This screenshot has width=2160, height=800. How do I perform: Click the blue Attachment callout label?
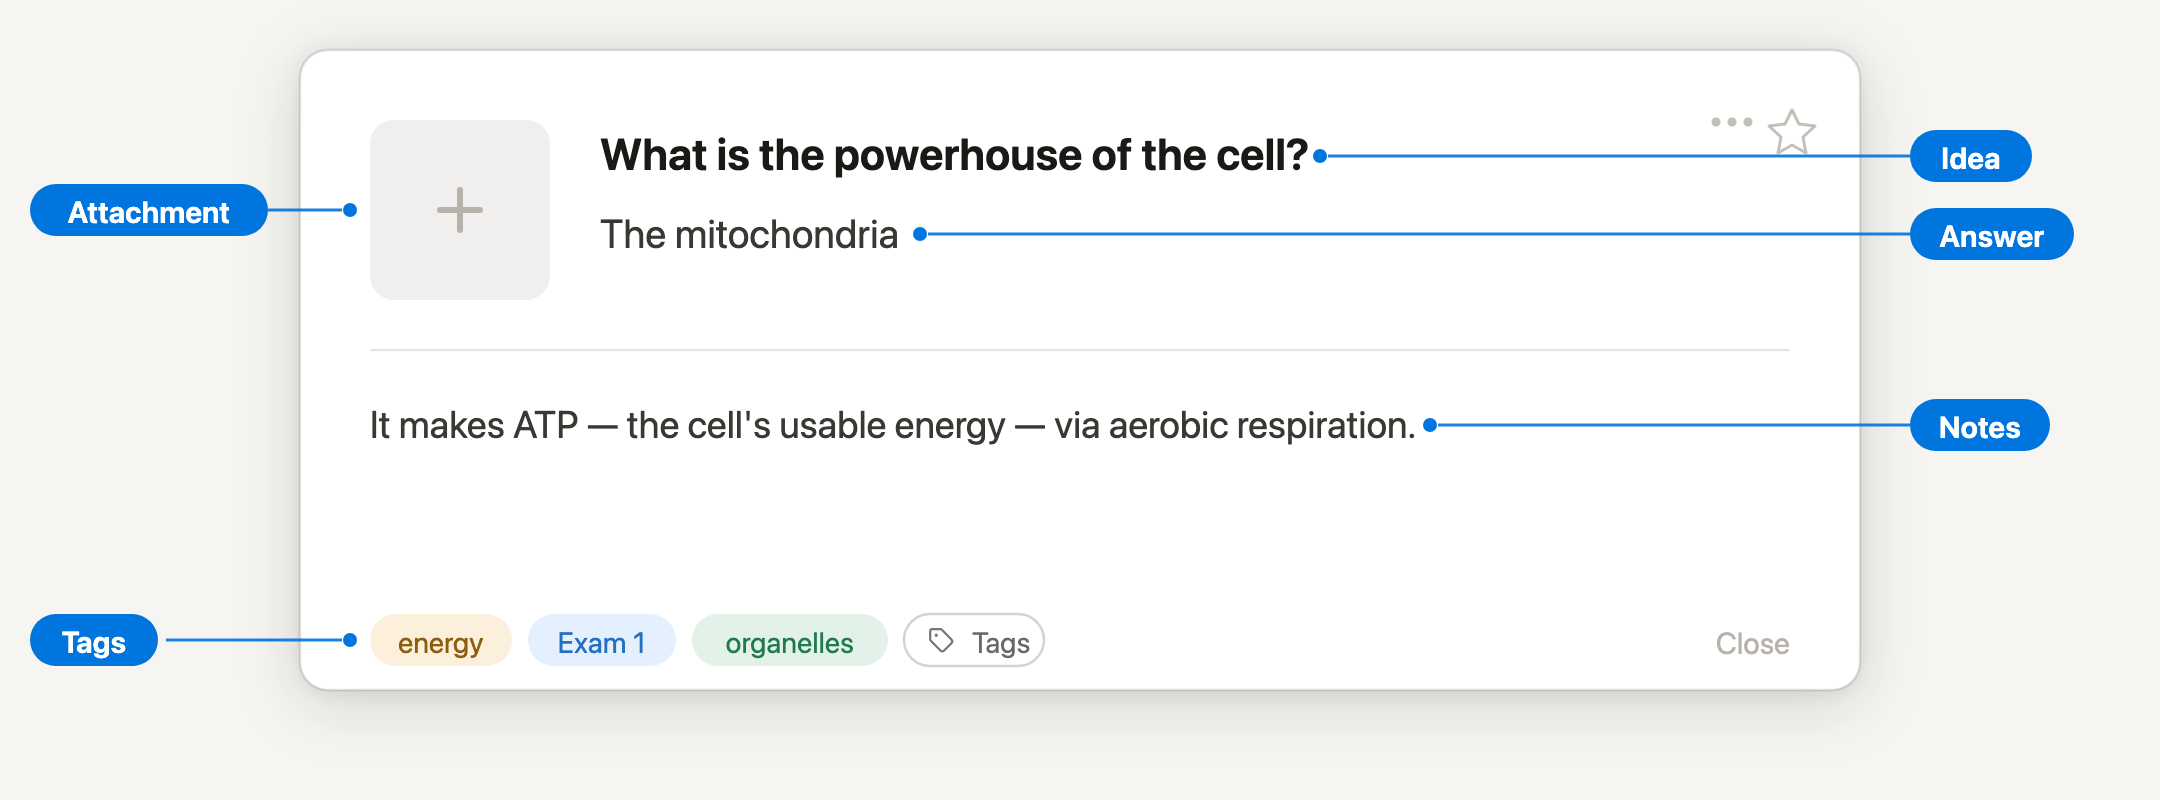pyautogui.click(x=149, y=210)
